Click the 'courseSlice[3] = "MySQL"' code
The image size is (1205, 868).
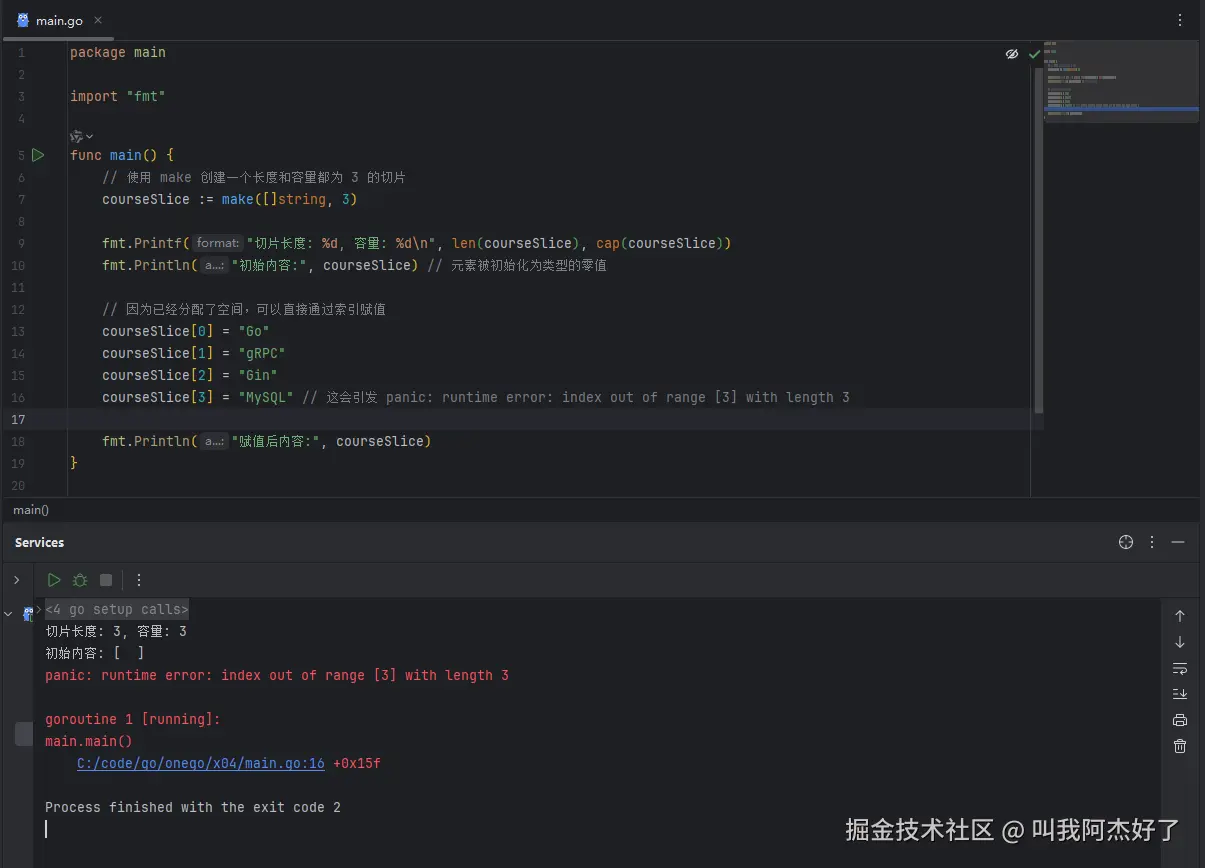tap(198, 397)
